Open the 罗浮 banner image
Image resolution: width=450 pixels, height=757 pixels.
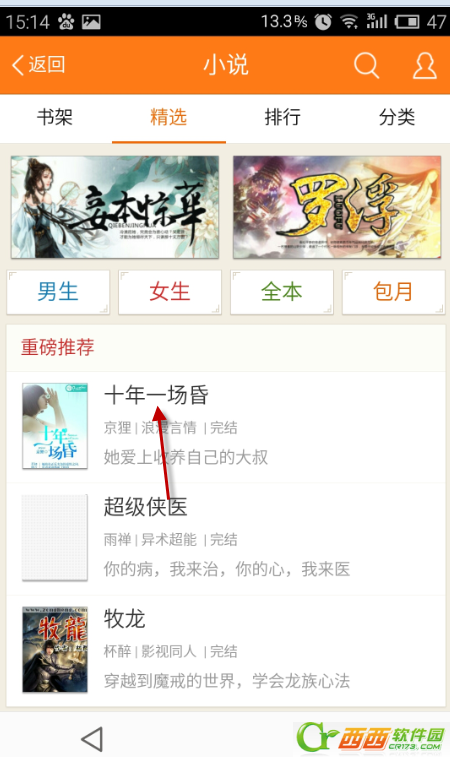(337, 207)
